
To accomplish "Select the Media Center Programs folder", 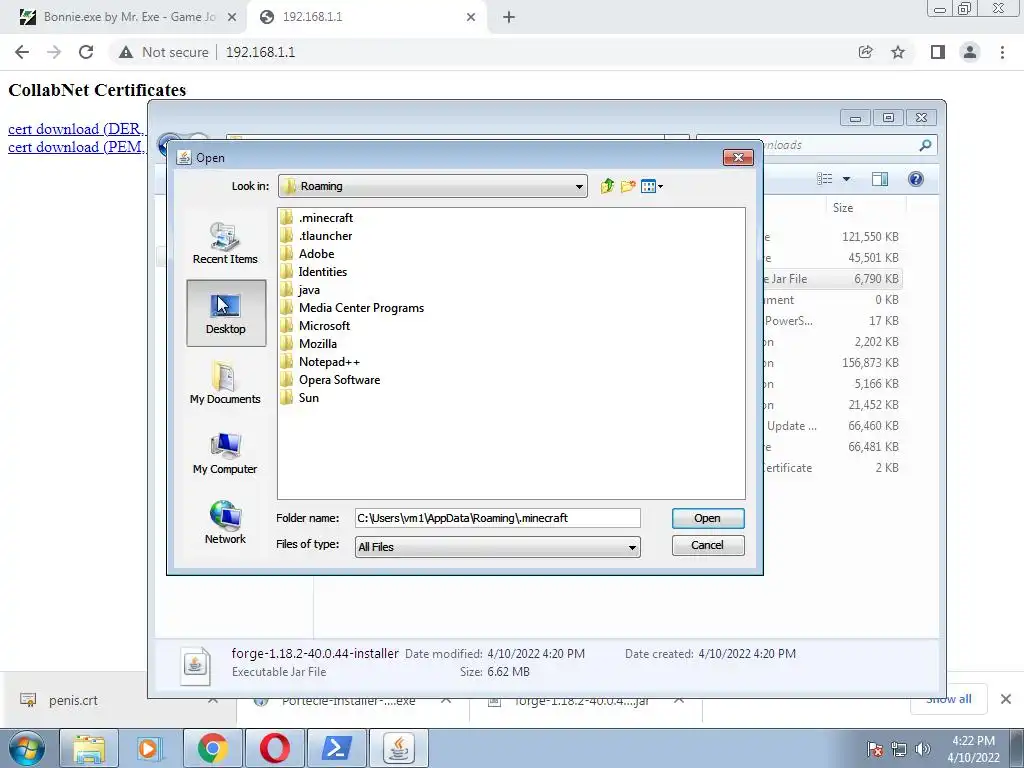I will 352,308.
